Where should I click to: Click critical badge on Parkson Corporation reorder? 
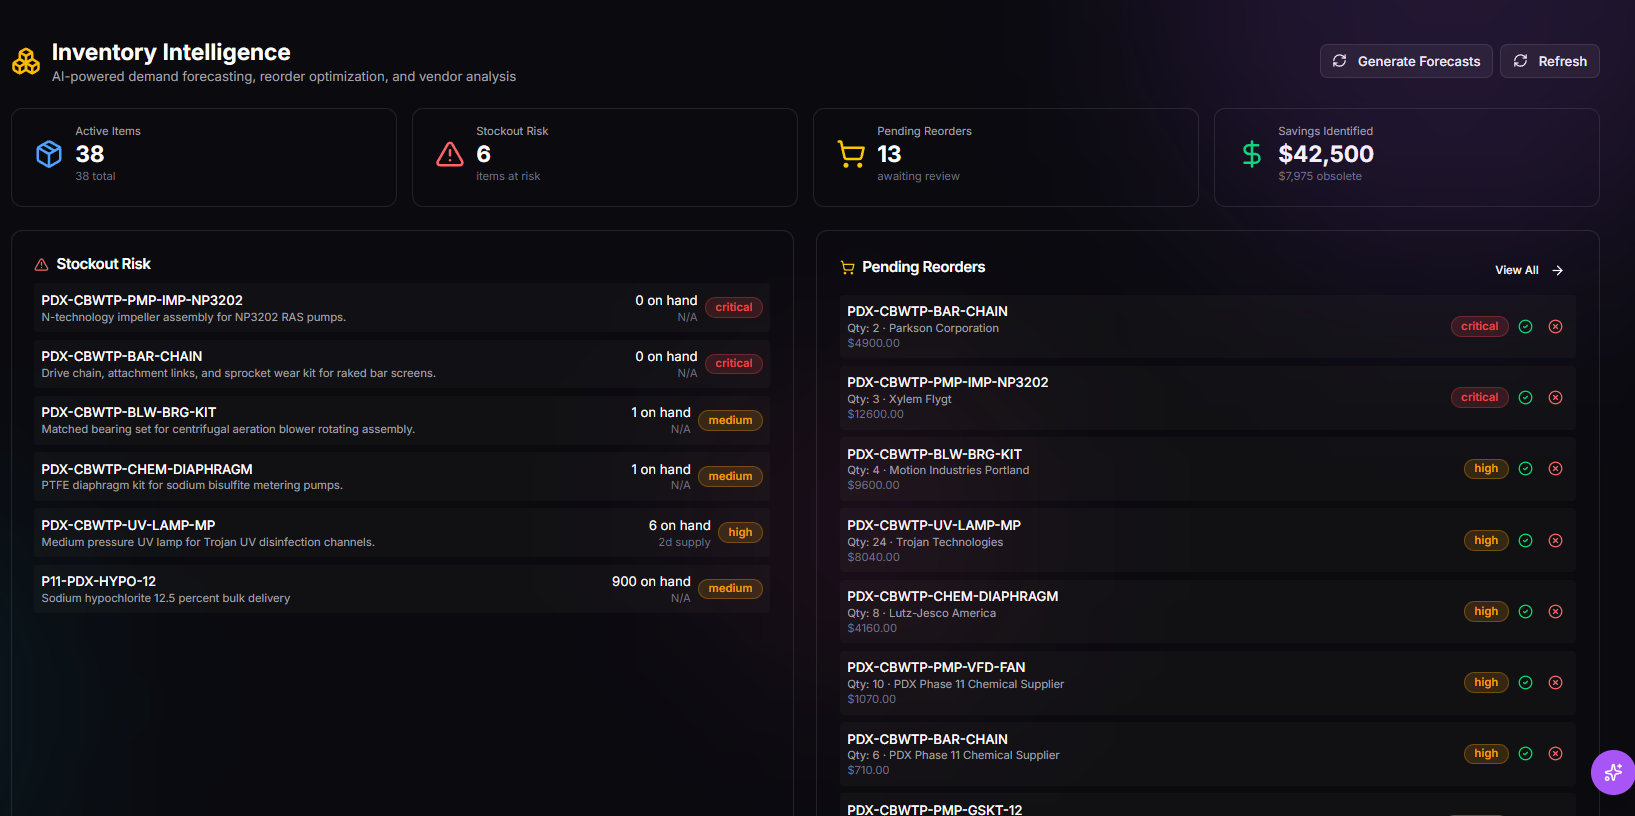click(1480, 327)
